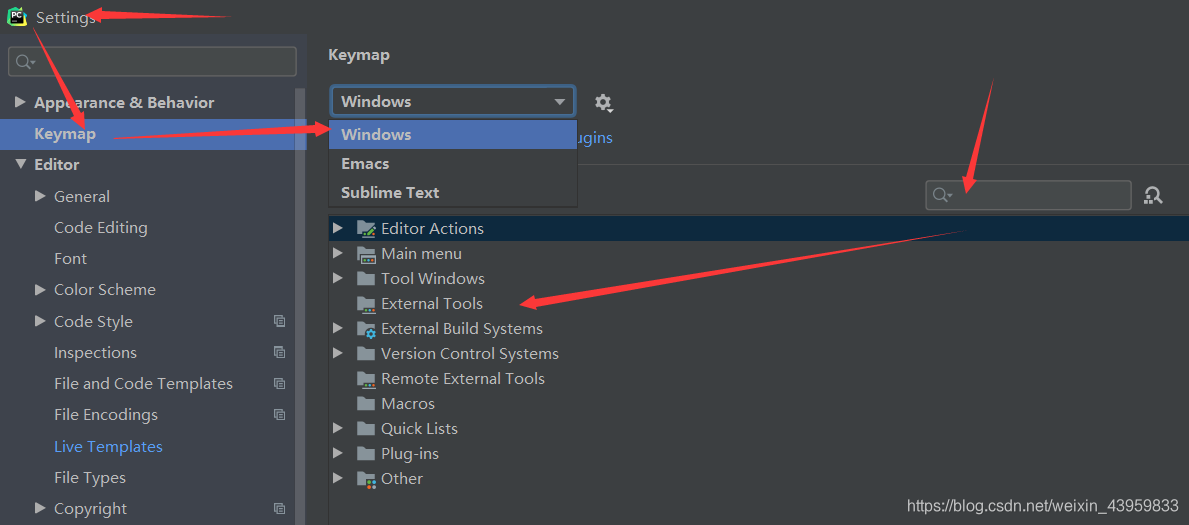The width and height of the screenshot is (1189, 525).
Task: Expand the Appearance & Behavior section
Action: click(x=20, y=102)
